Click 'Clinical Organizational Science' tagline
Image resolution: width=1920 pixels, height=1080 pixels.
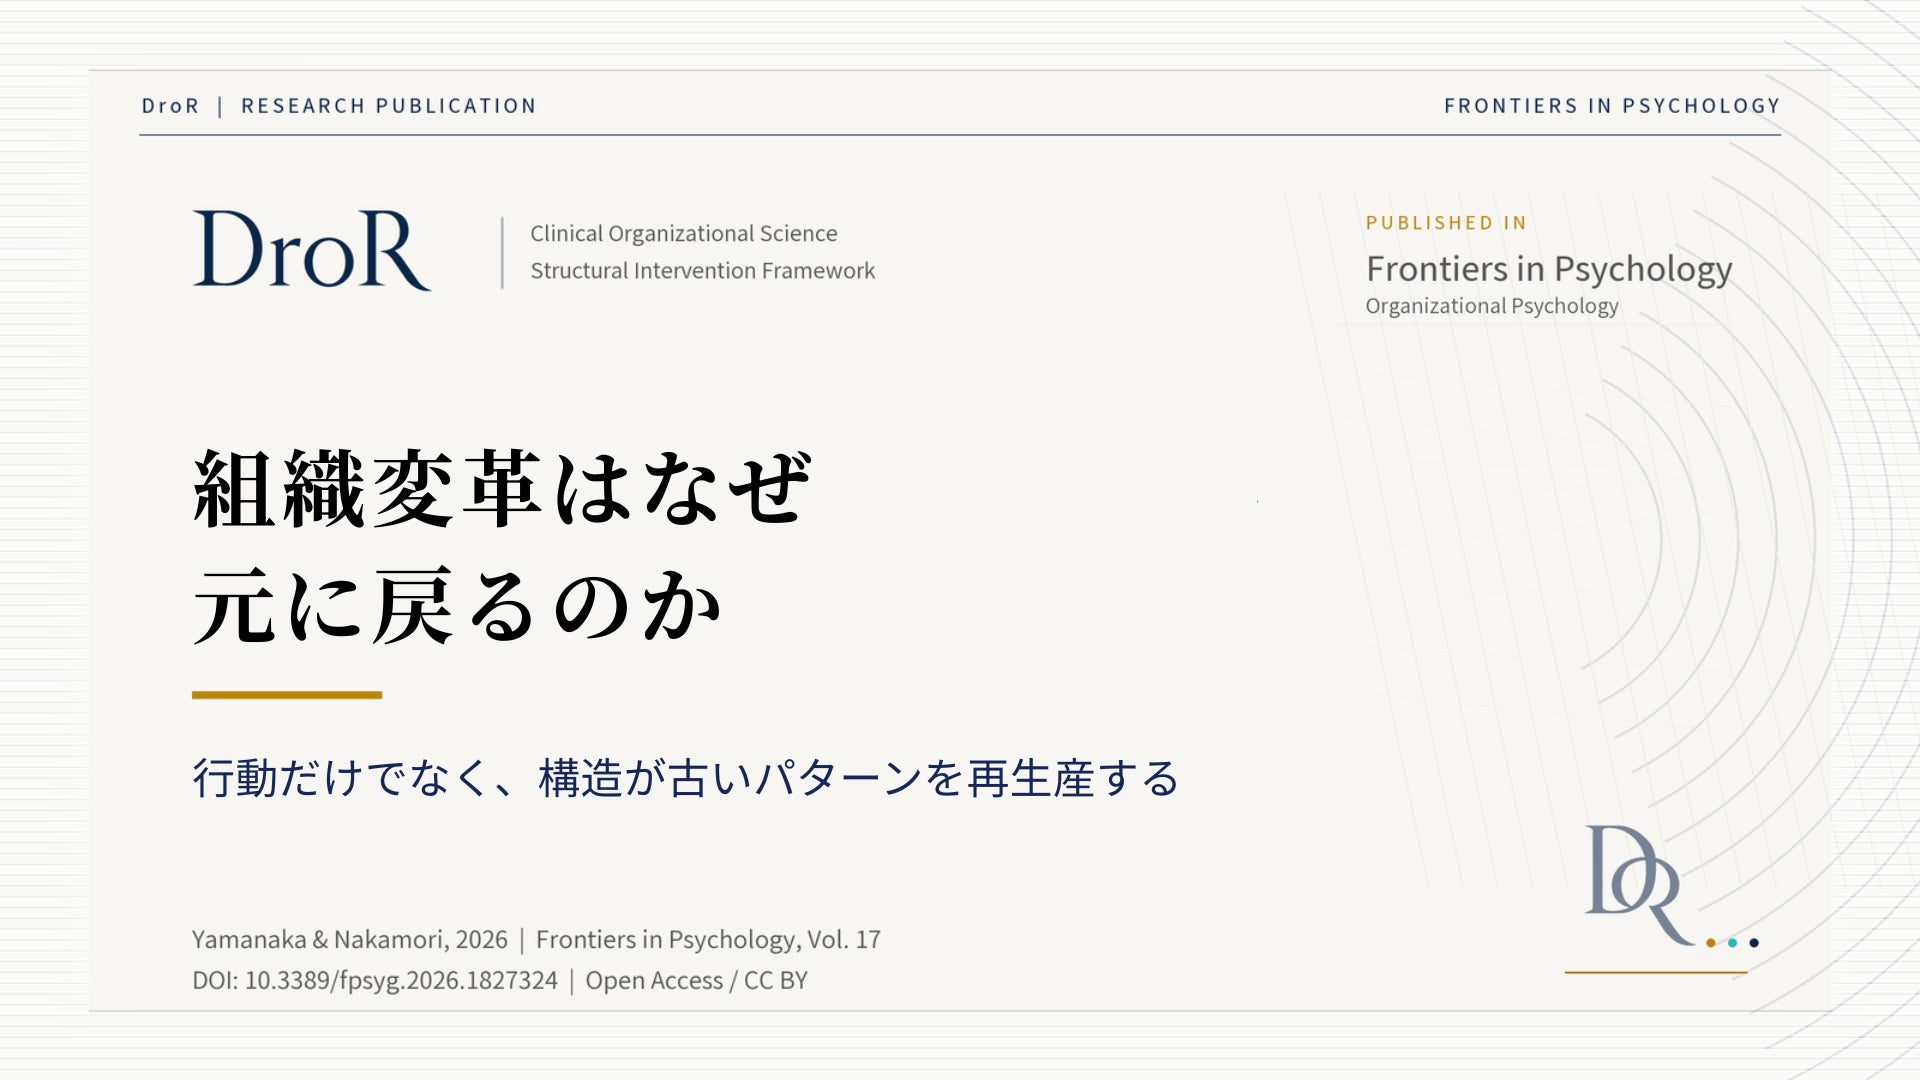pyautogui.click(x=684, y=233)
